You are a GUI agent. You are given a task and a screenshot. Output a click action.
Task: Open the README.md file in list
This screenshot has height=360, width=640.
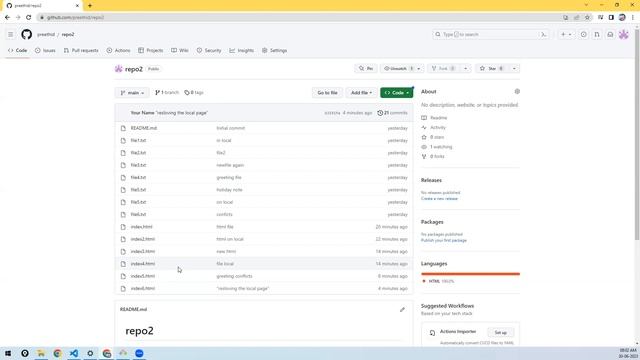[144, 128]
